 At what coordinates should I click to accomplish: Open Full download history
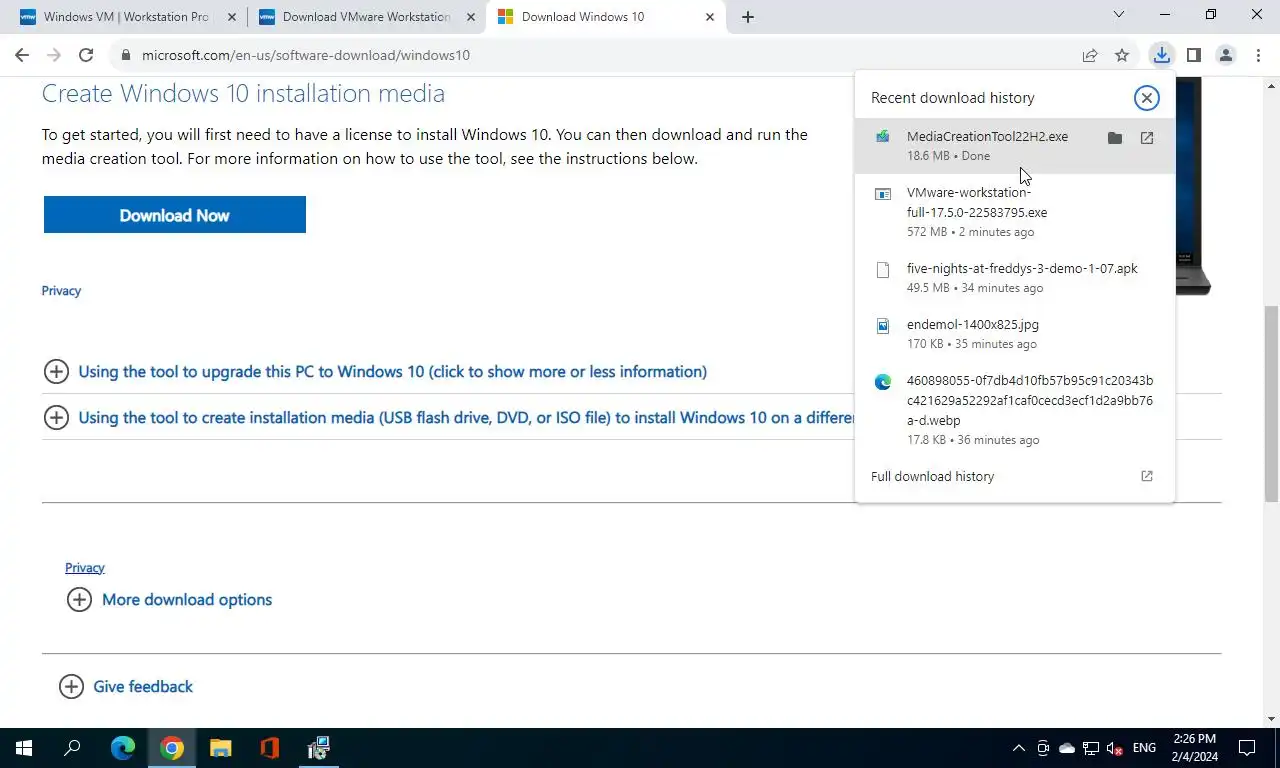[932, 476]
